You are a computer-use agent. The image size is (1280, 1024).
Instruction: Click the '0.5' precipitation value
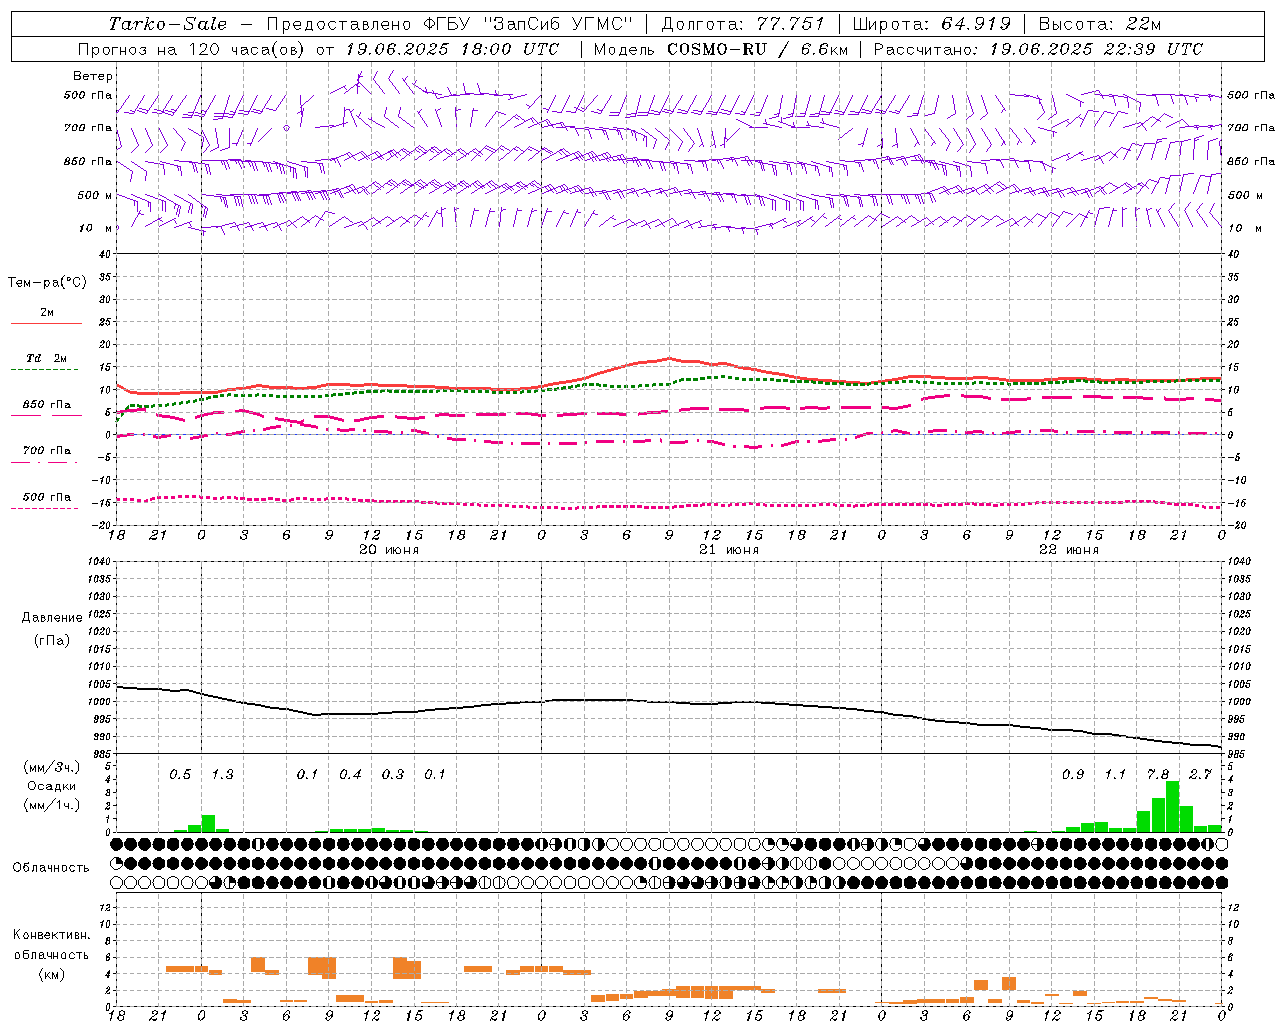tap(180, 775)
